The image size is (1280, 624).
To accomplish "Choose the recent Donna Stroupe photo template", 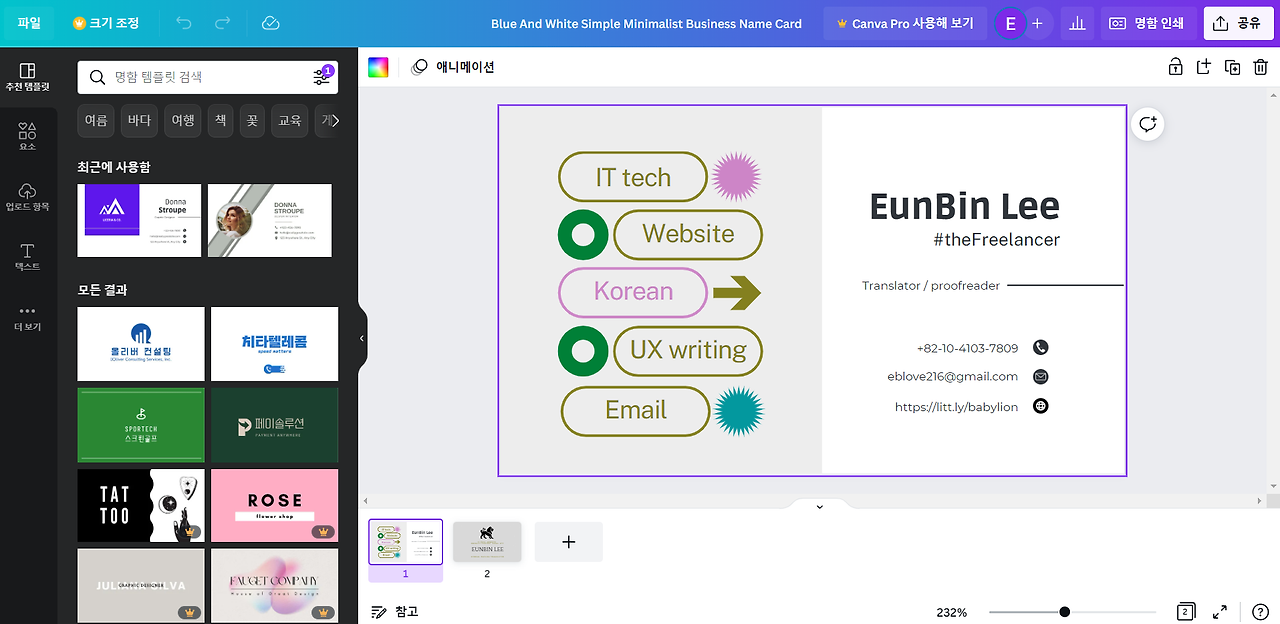I will pos(270,220).
